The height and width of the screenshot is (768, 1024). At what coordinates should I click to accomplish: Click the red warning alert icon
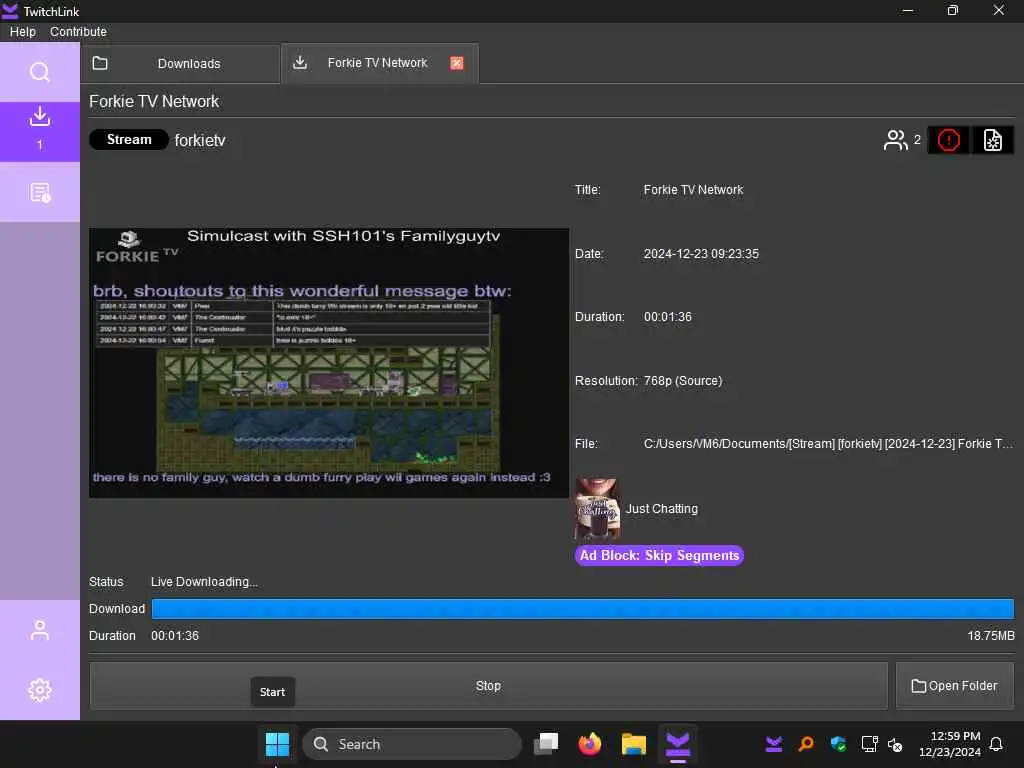(x=948, y=140)
